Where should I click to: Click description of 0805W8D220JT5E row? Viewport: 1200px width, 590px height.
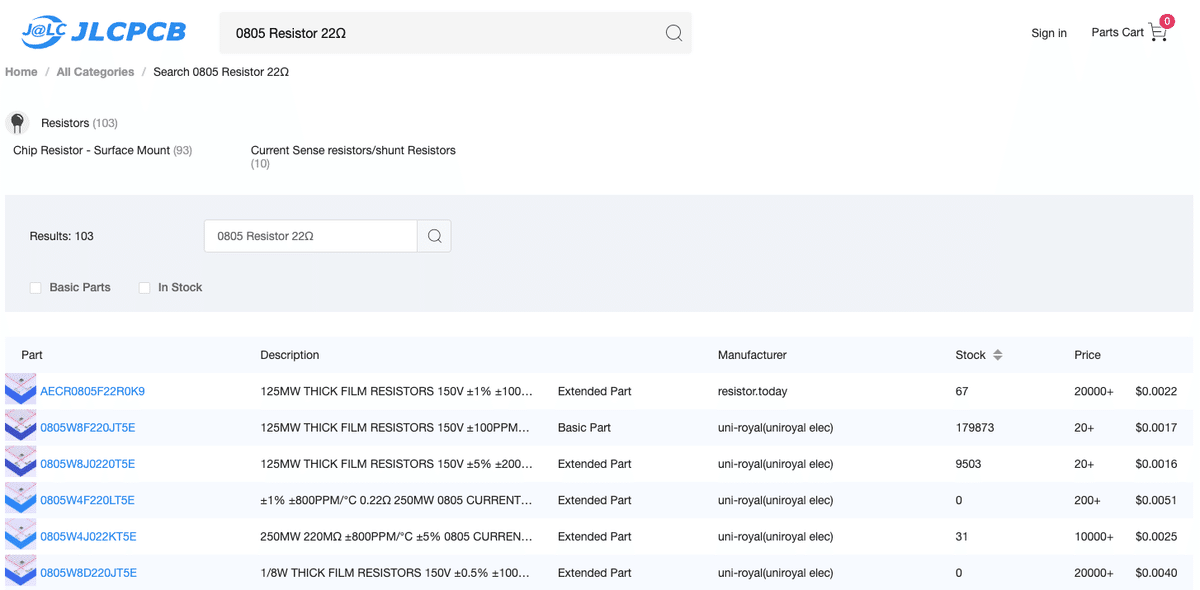tap(396, 573)
